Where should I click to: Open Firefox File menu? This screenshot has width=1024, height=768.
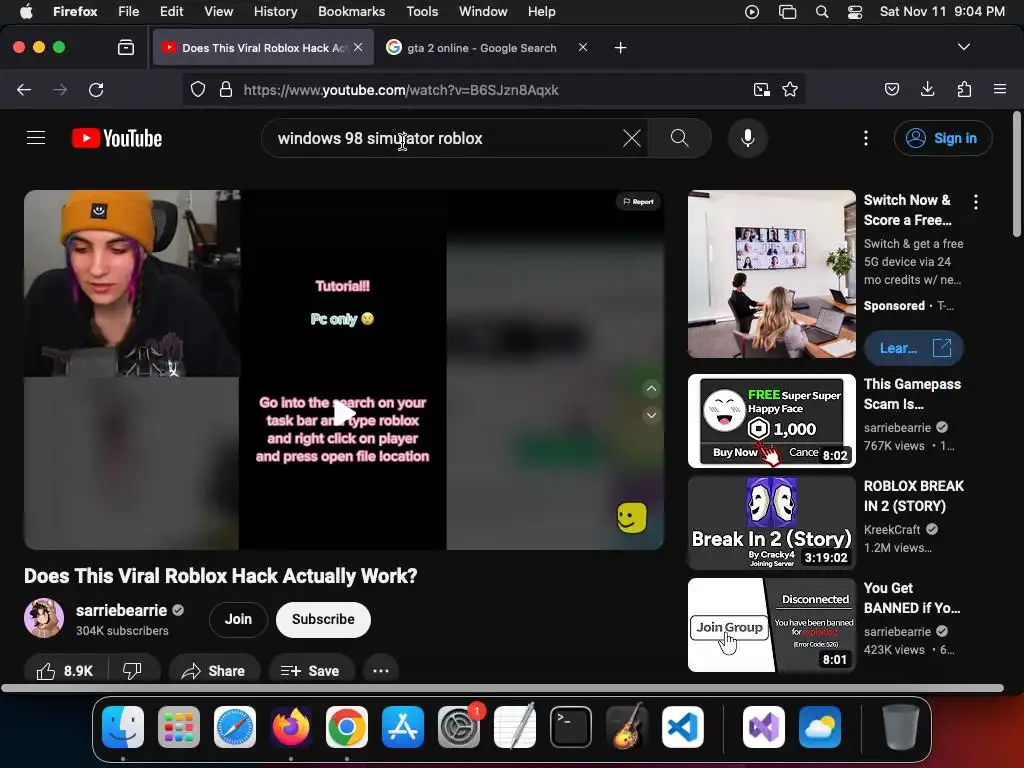click(129, 12)
